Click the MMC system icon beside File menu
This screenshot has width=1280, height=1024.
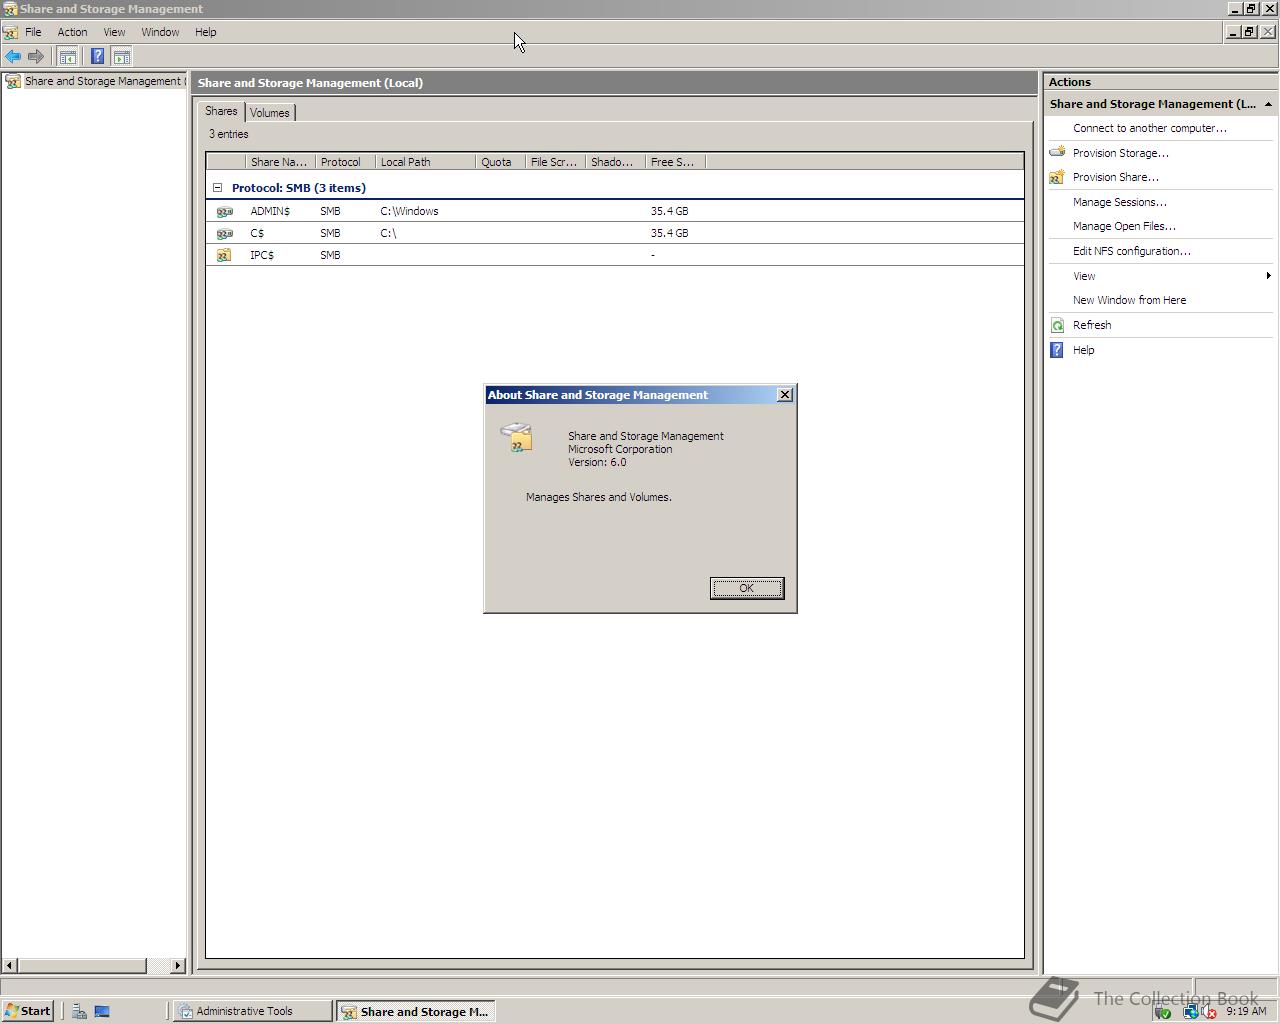point(10,32)
